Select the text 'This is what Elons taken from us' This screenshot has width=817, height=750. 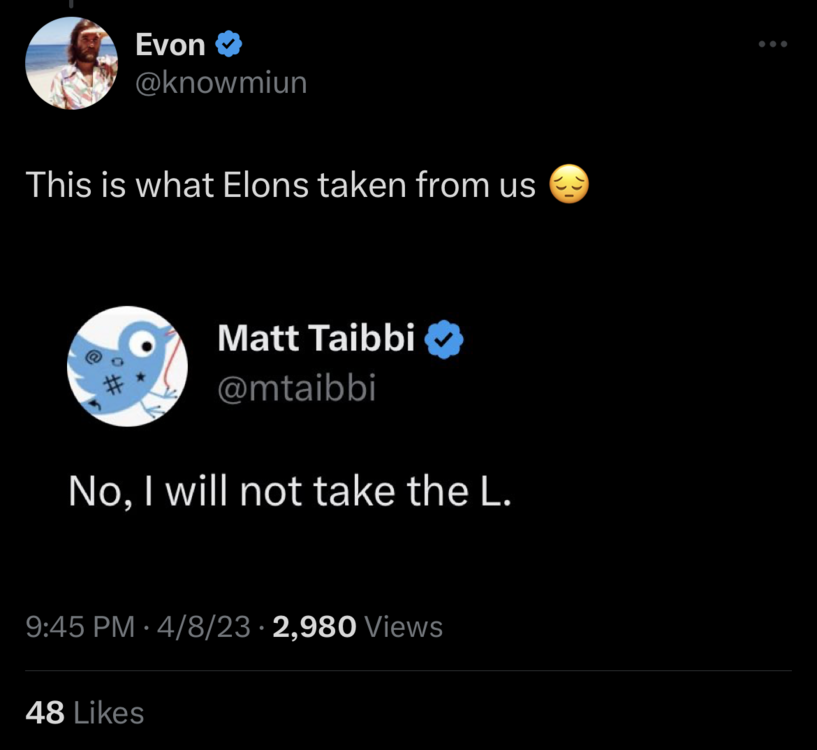point(281,185)
